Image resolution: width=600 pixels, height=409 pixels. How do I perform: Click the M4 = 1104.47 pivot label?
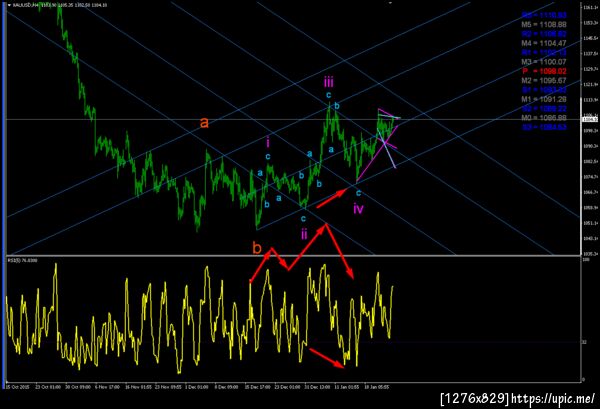coord(544,43)
